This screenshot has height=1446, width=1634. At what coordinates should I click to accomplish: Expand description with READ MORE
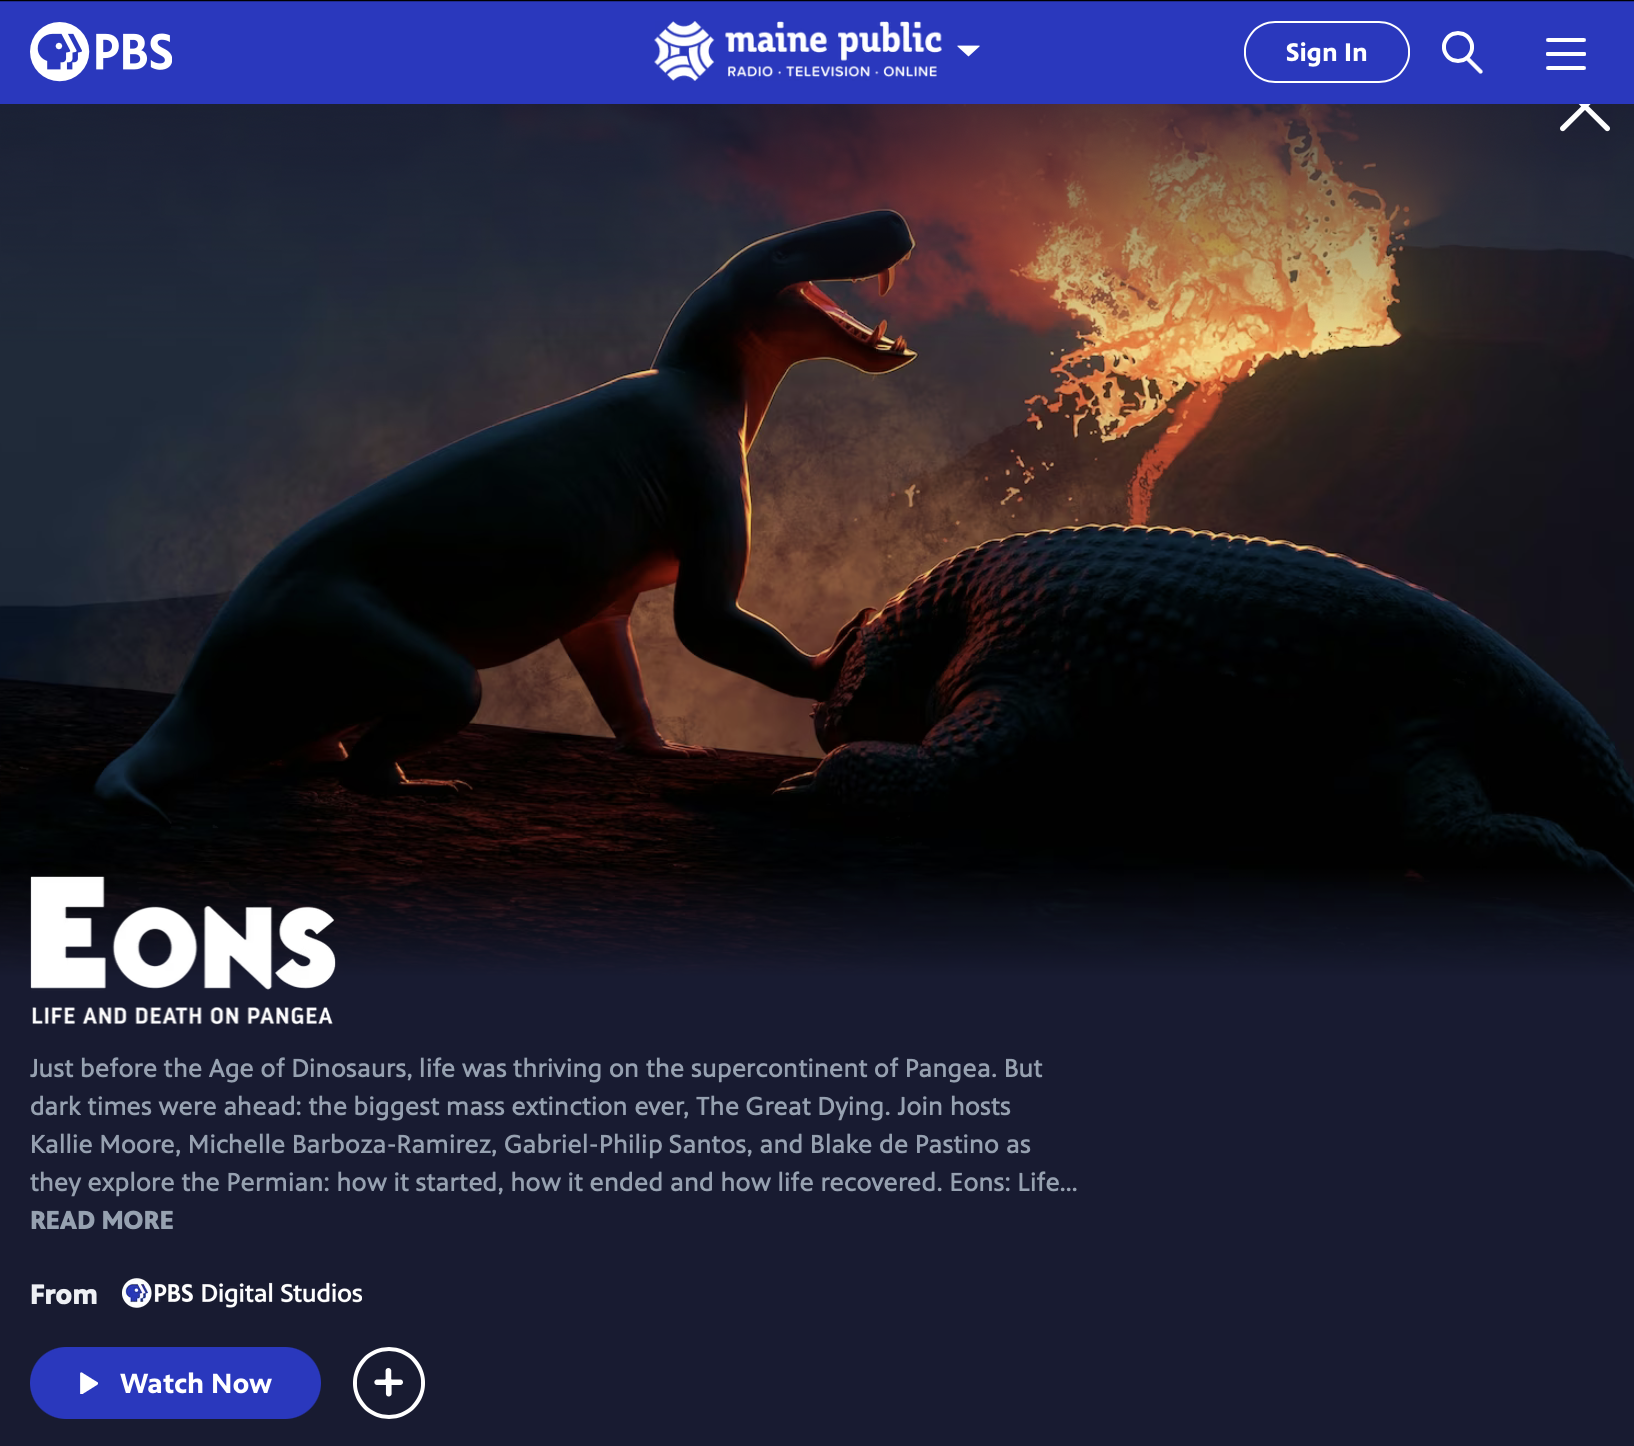pyautogui.click(x=102, y=1220)
